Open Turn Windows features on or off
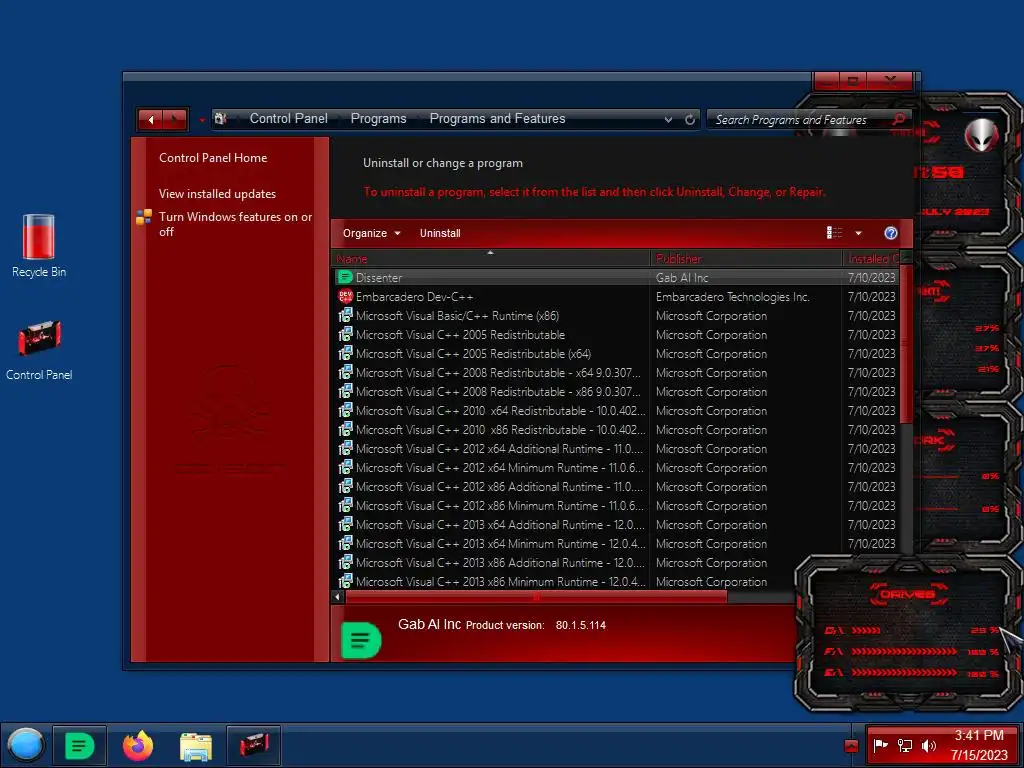 point(235,224)
